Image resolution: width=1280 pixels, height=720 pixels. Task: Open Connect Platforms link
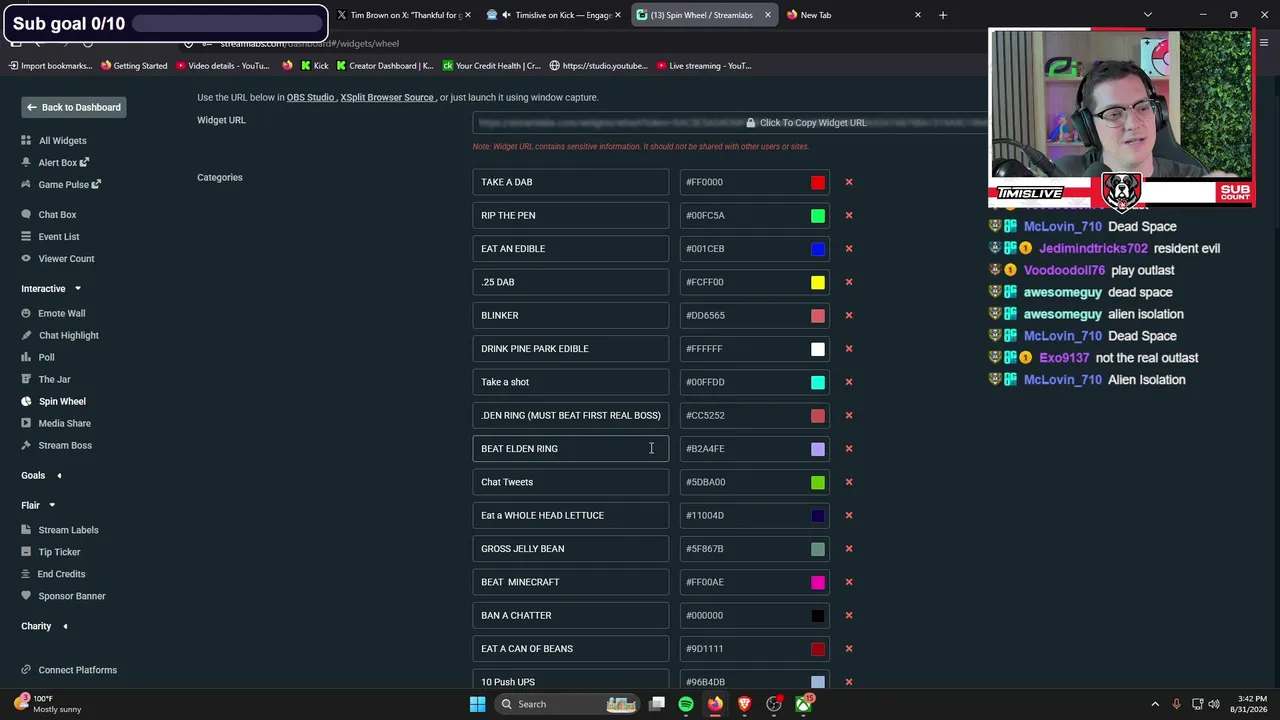click(x=77, y=670)
